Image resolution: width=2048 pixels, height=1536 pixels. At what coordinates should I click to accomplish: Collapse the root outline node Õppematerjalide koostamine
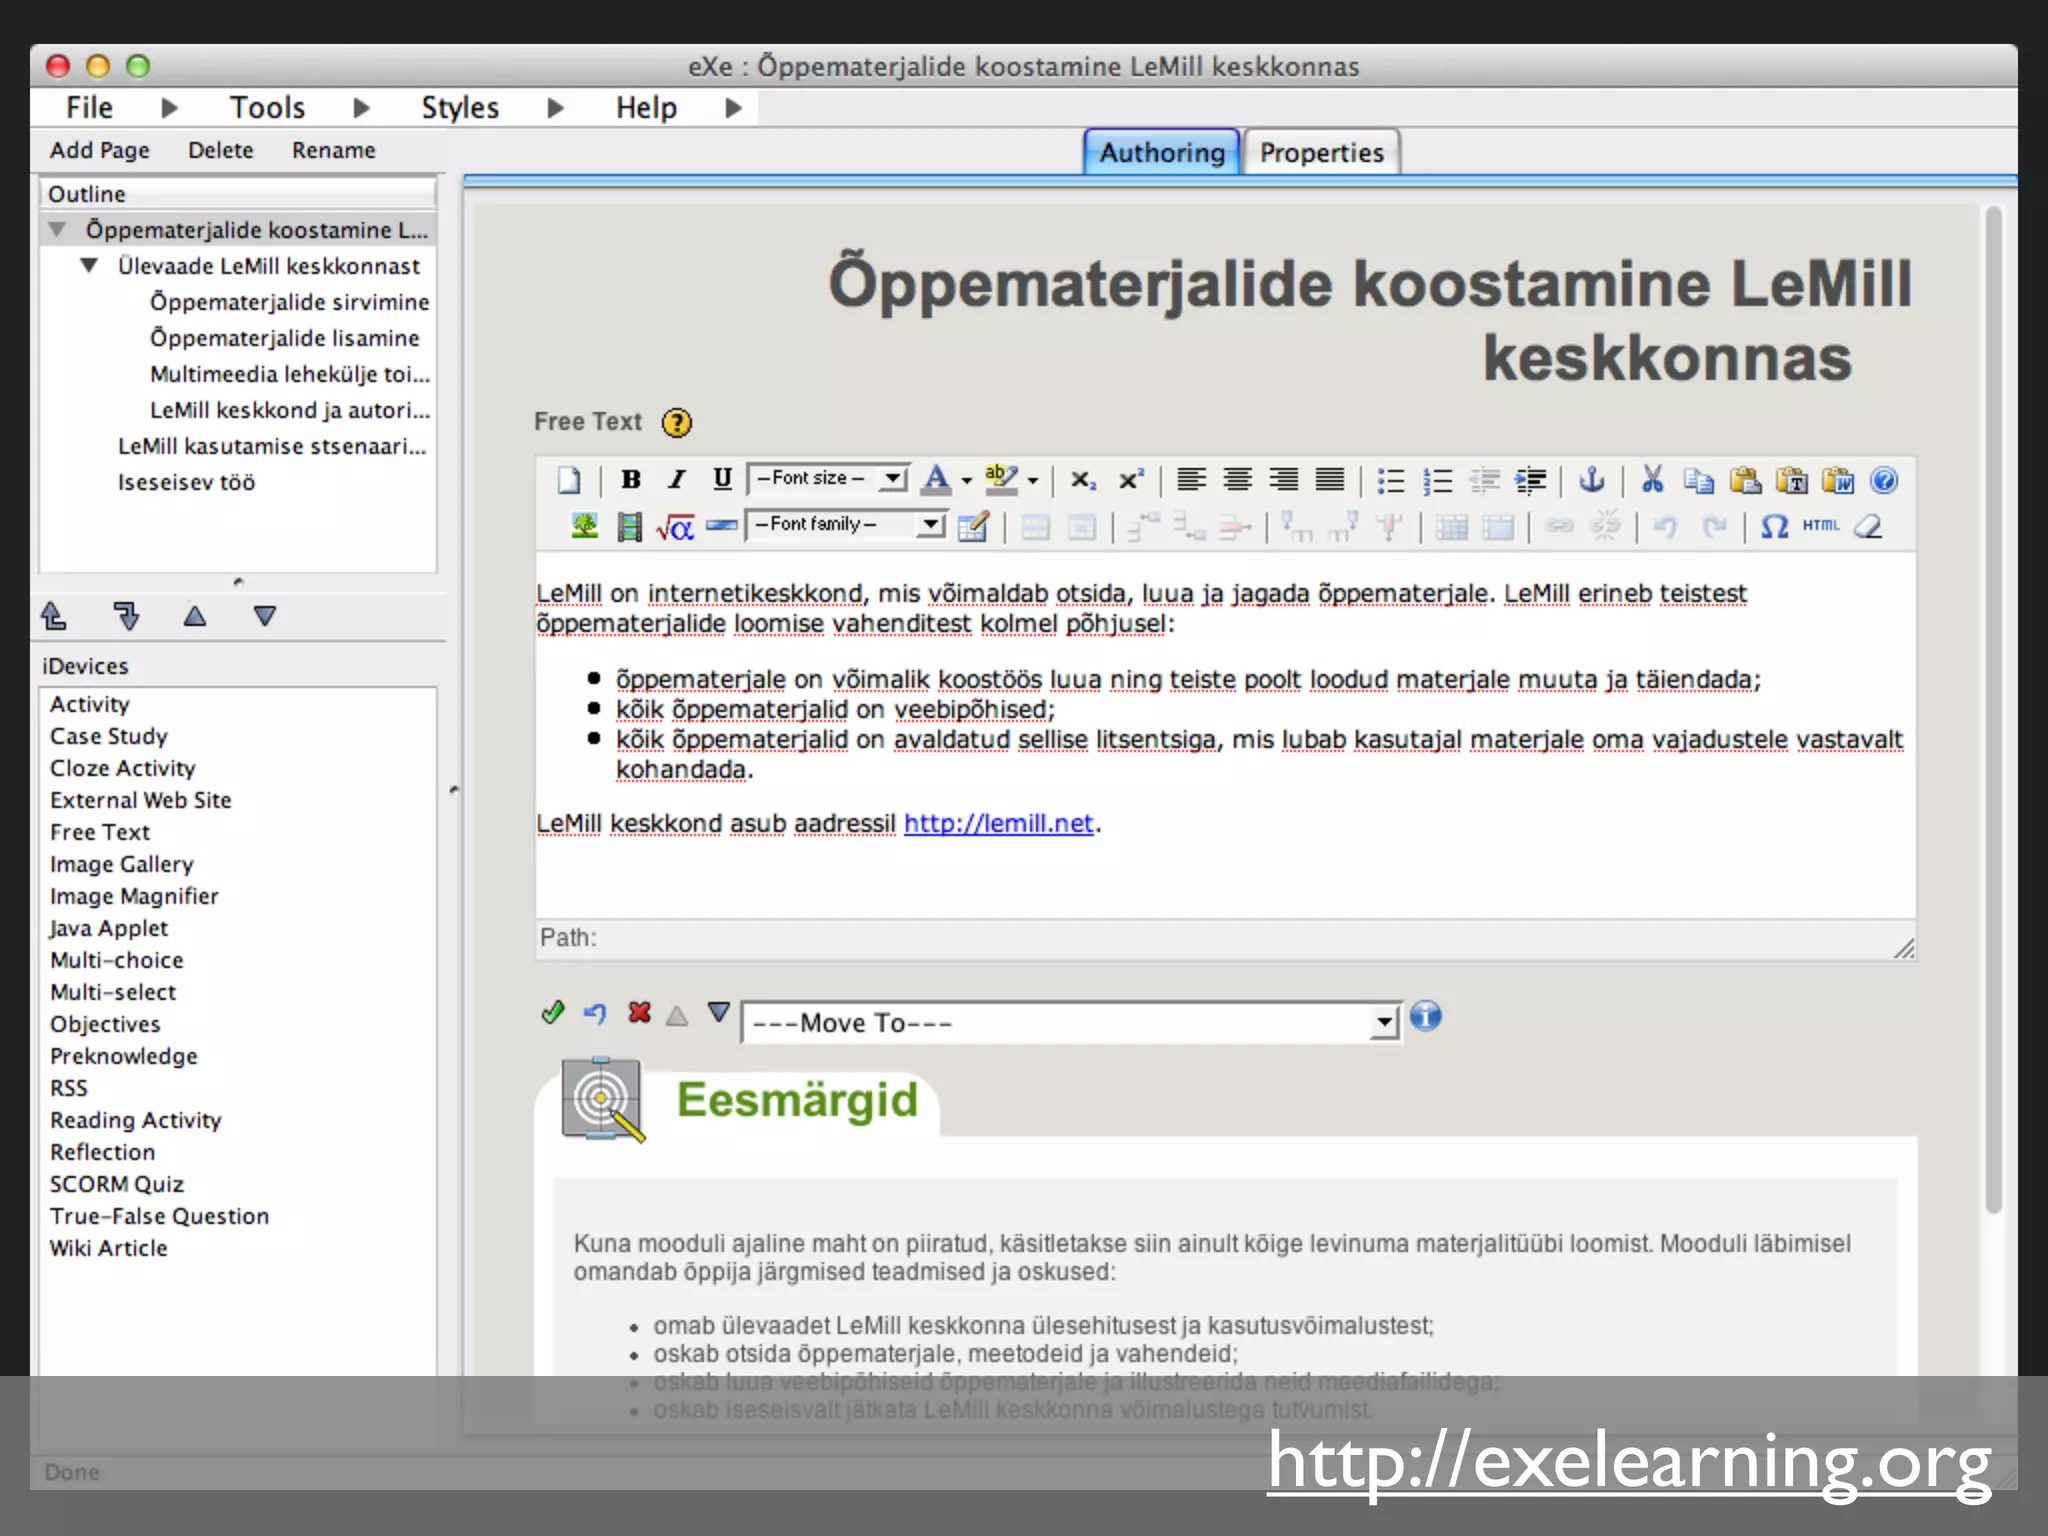point(58,230)
